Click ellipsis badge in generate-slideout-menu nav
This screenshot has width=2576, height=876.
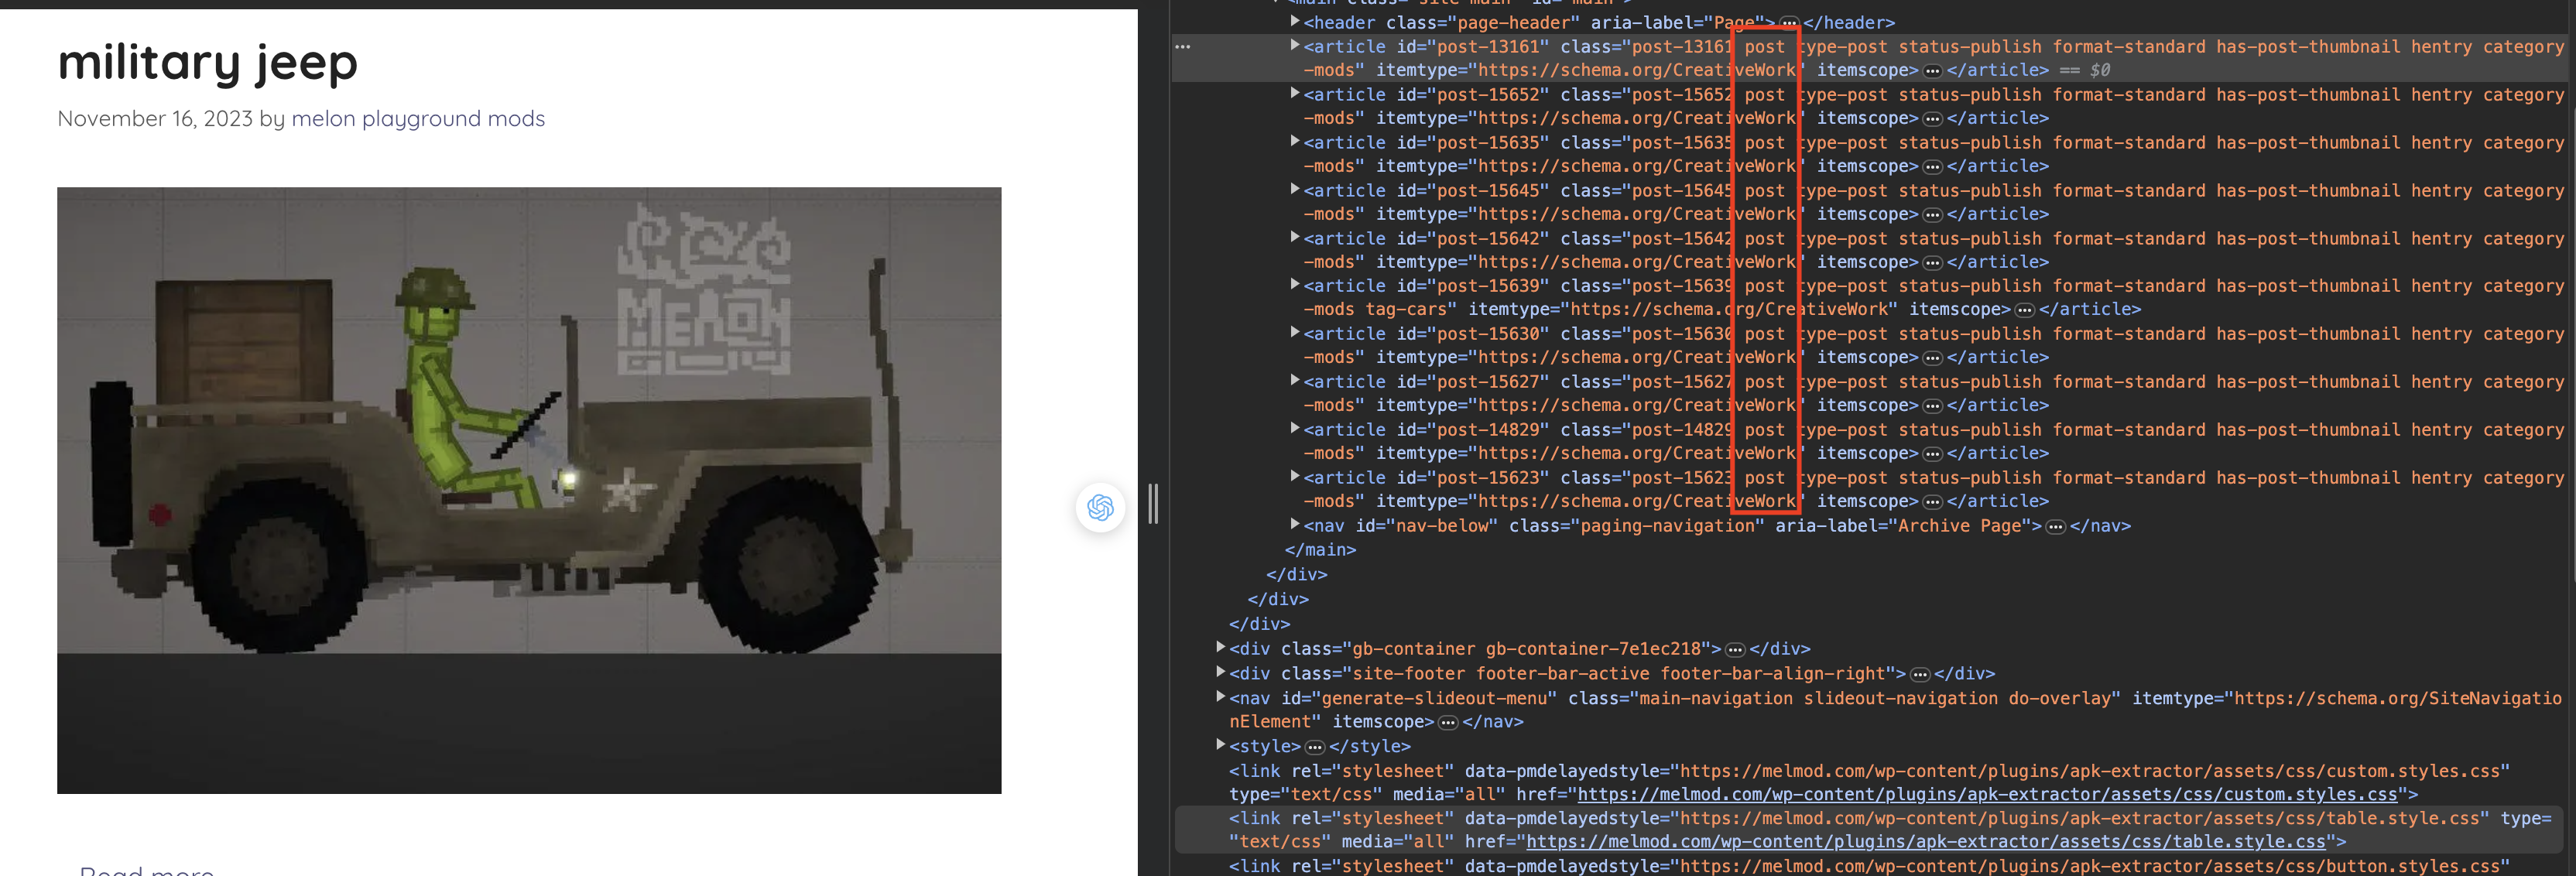[1447, 722]
